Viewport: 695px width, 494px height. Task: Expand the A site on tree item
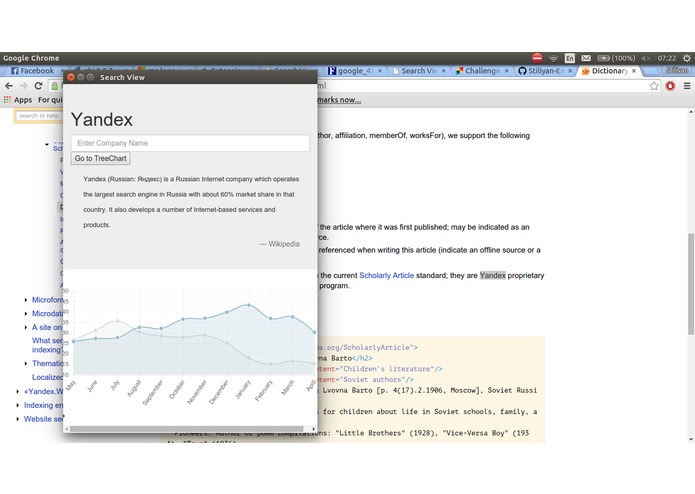pos(26,327)
